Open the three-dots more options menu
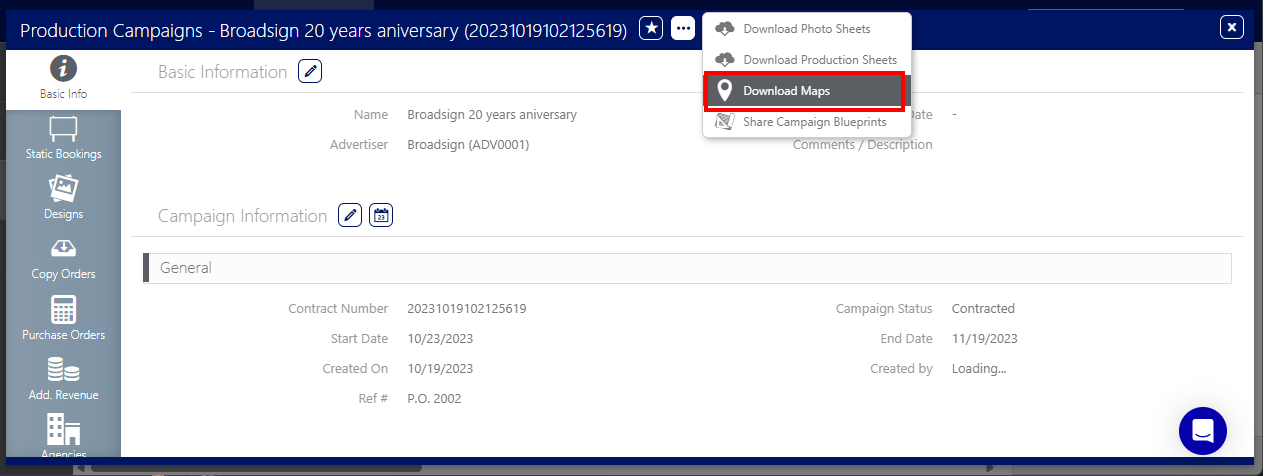Image resolution: width=1263 pixels, height=476 pixels. (x=683, y=29)
